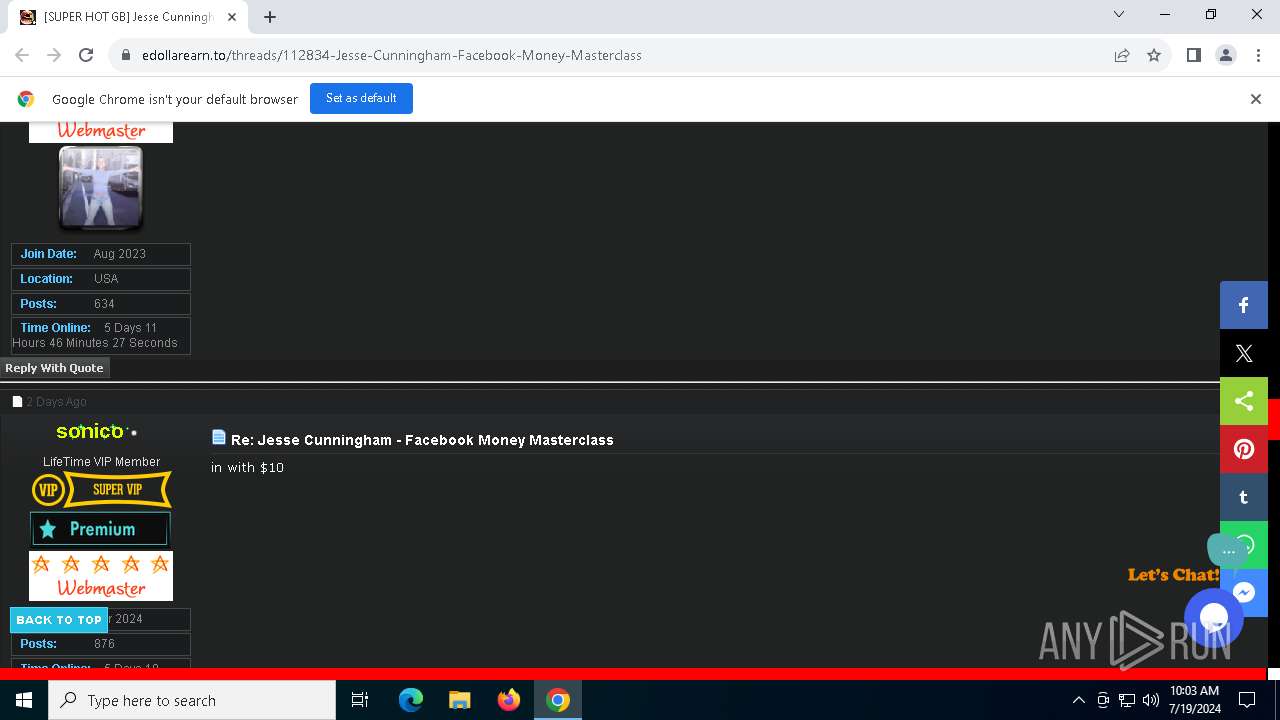
Task: Open Chrome three-dot menu
Action: click(1258, 55)
